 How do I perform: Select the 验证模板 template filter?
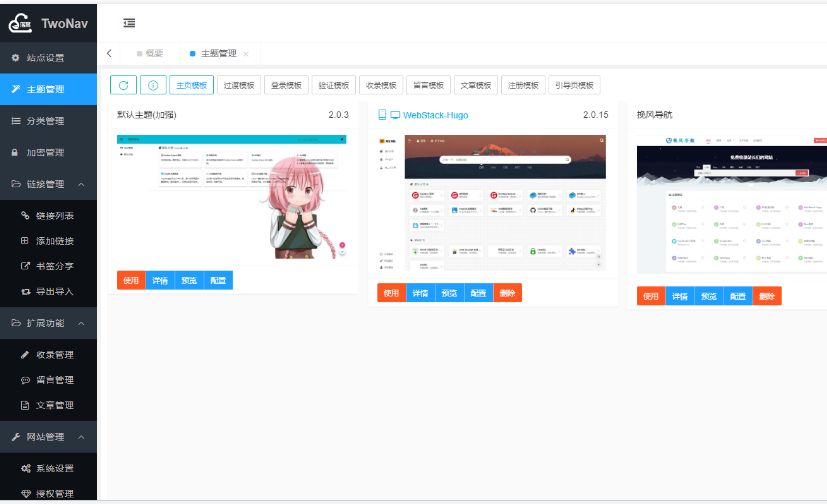[334, 85]
